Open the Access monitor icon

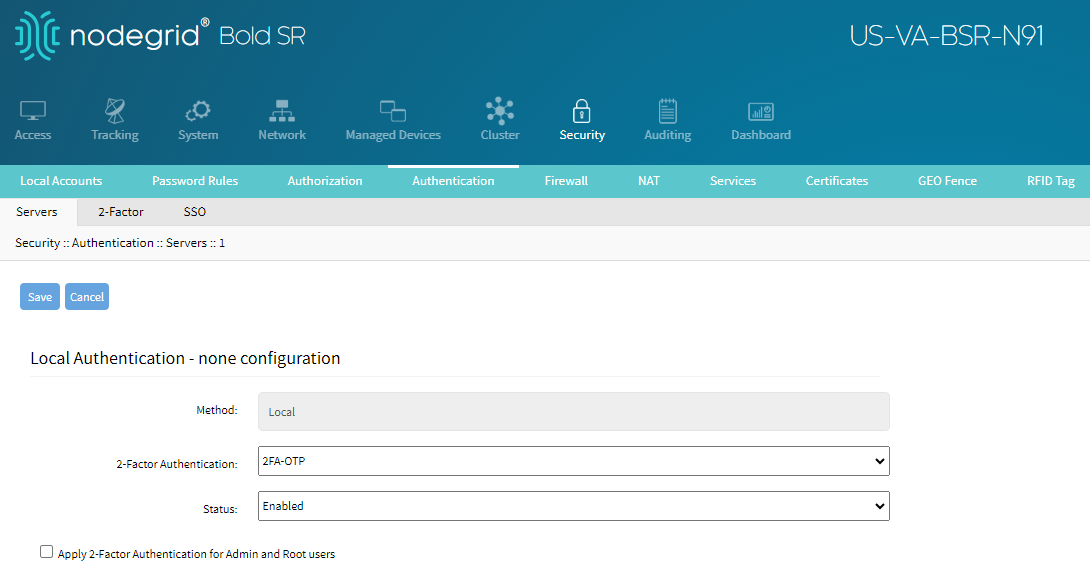(33, 111)
